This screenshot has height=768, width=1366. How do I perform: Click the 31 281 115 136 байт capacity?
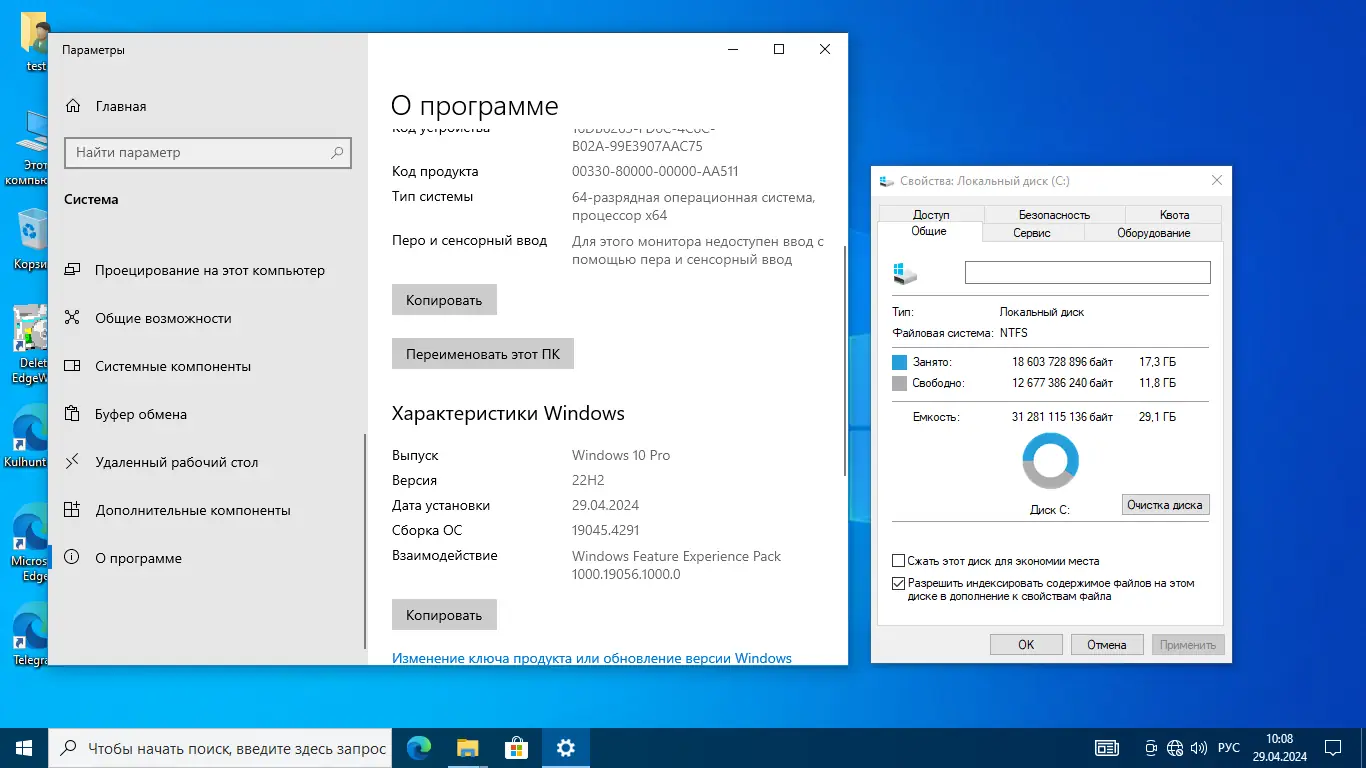pos(1062,417)
